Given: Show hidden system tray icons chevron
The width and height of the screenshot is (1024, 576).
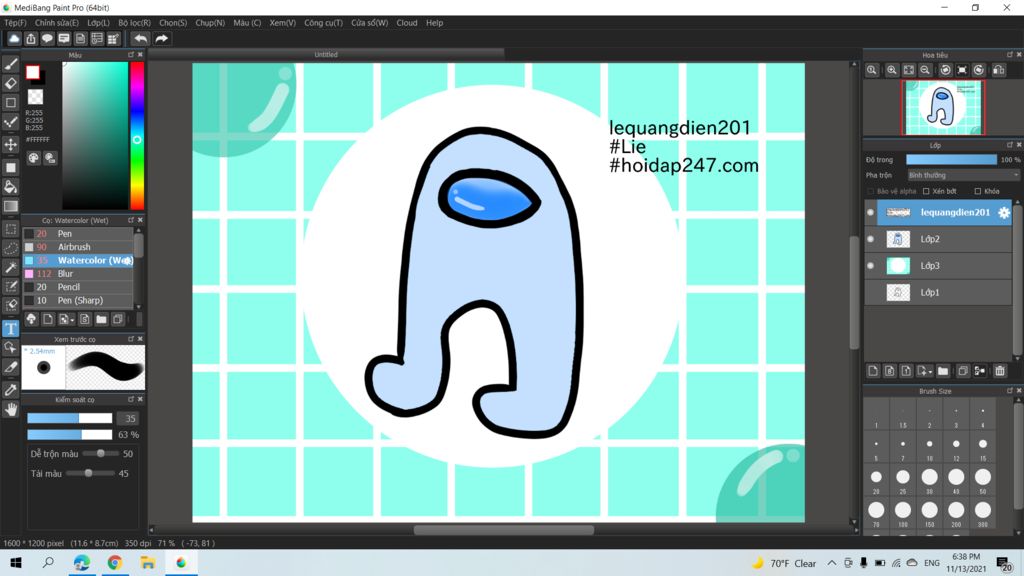Looking at the screenshot, I should (831, 563).
